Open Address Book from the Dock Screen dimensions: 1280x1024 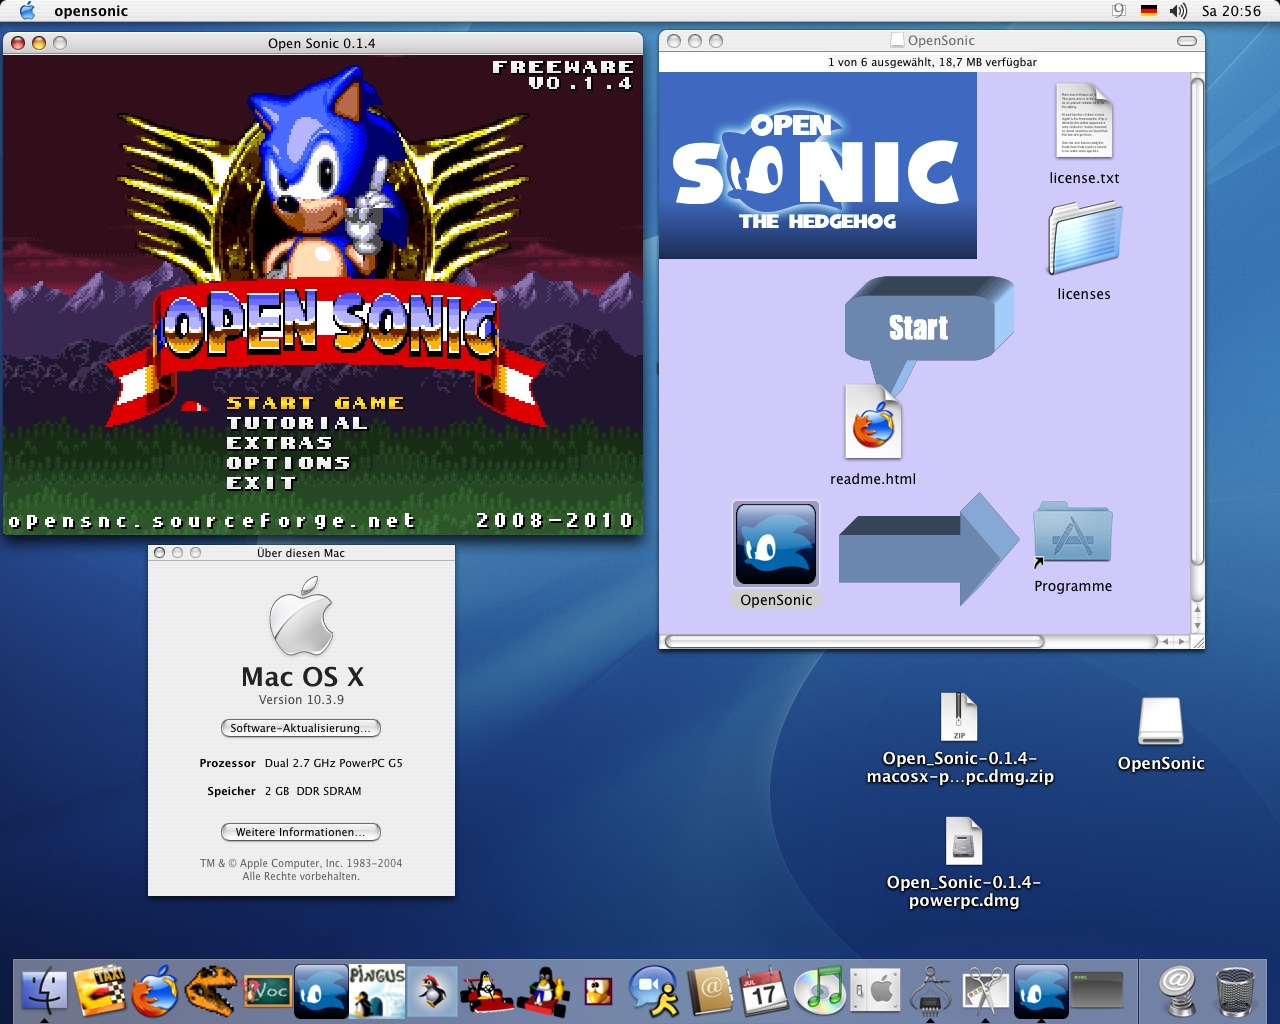pyautogui.click(x=709, y=991)
